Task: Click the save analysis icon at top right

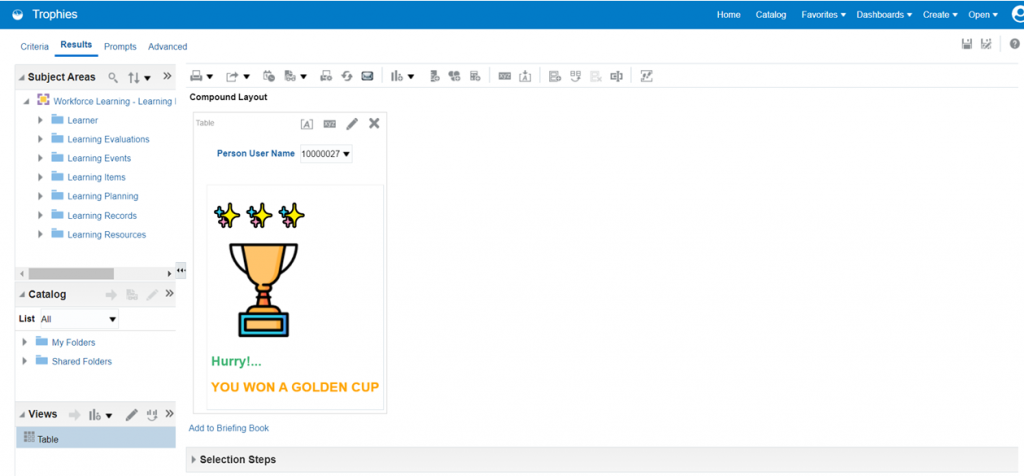Action: [967, 44]
